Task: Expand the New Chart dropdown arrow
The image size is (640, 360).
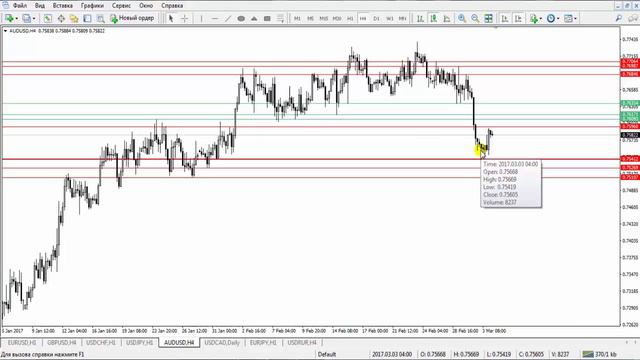Action: point(16,19)
